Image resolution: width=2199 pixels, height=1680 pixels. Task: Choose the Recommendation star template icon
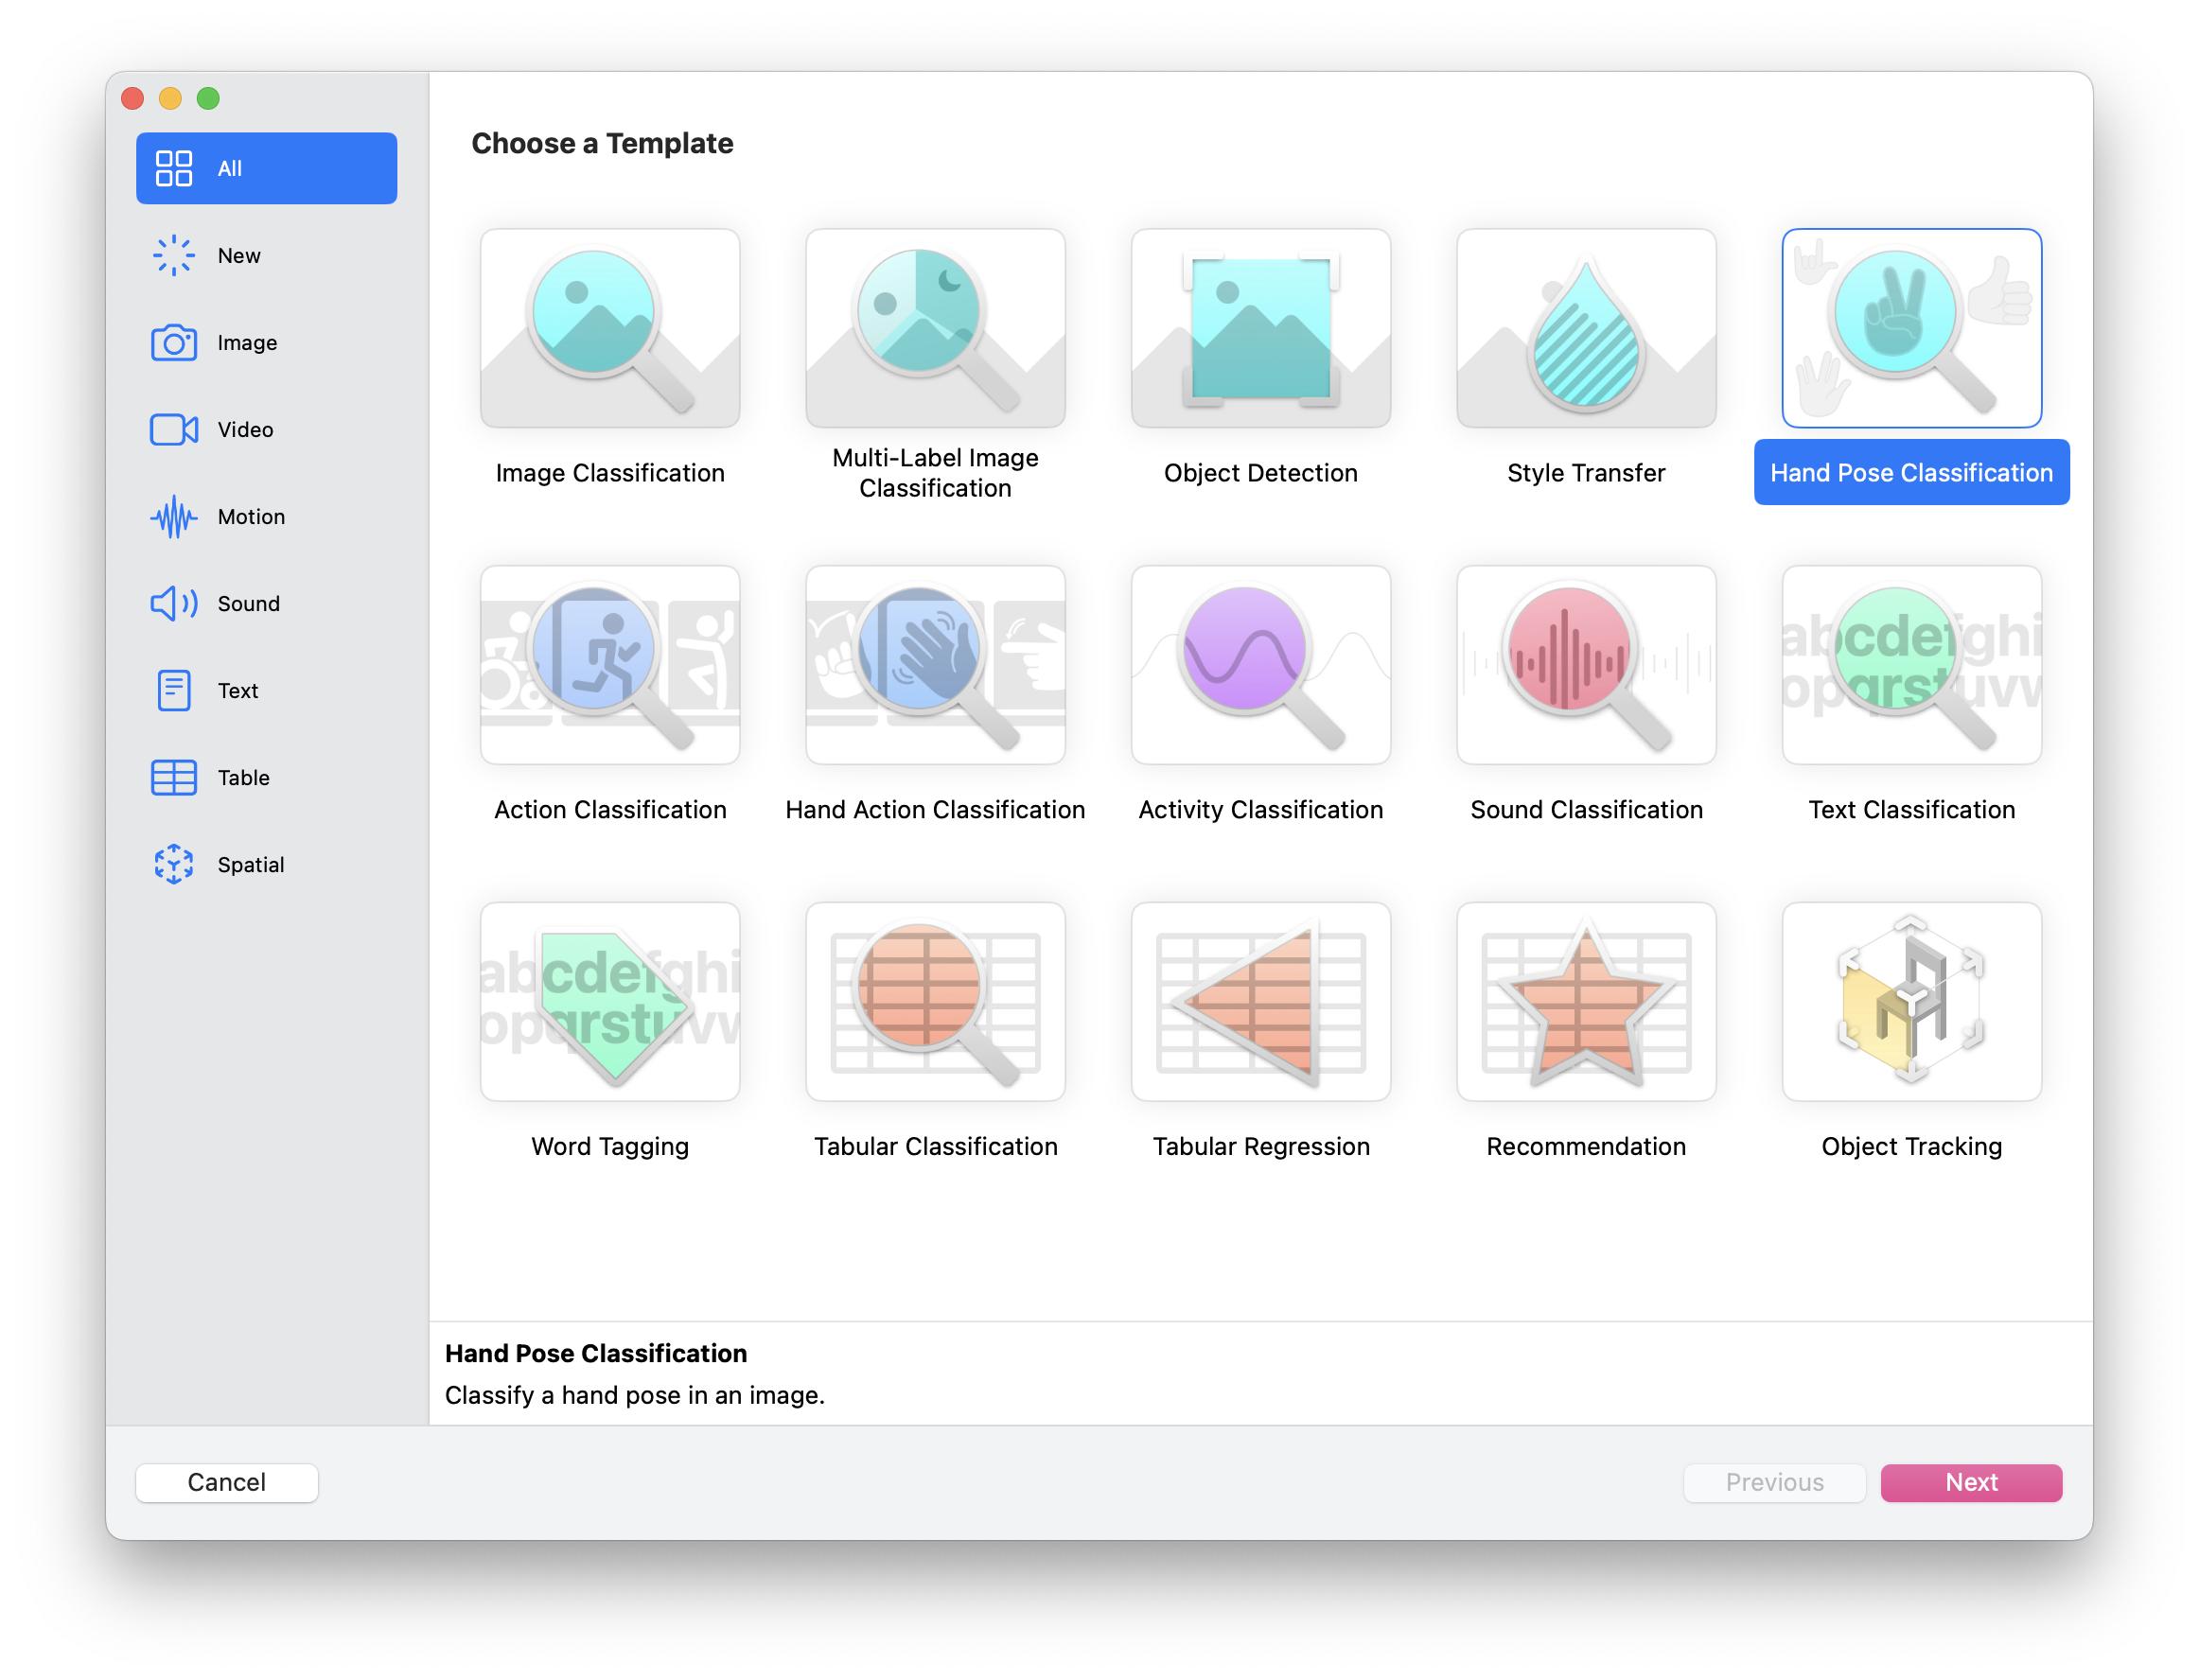pyautogui.click(x=1586, y=1002)
